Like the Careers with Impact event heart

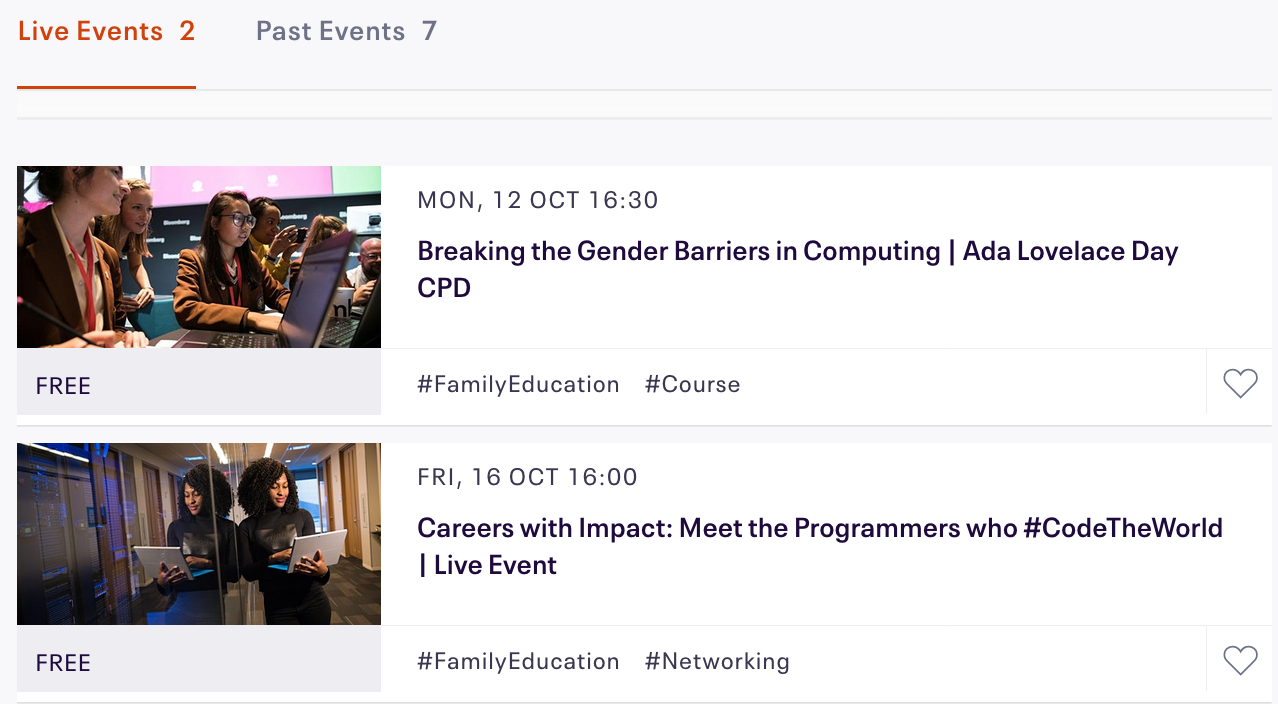click(1240, 661)
